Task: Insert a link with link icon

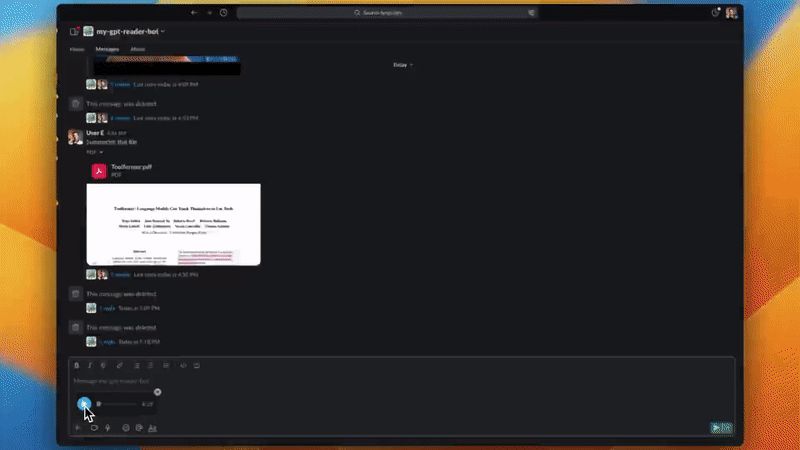Action: (x=120, y=365)
